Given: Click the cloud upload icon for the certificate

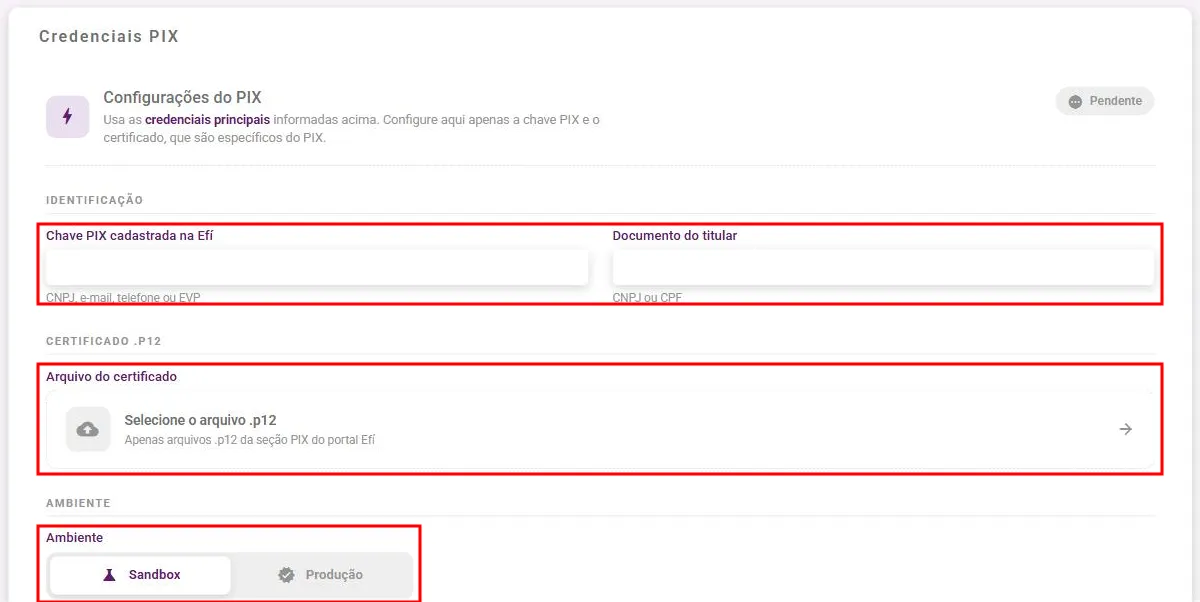Looking at the screenshot, I should click(x=88, y=429).
